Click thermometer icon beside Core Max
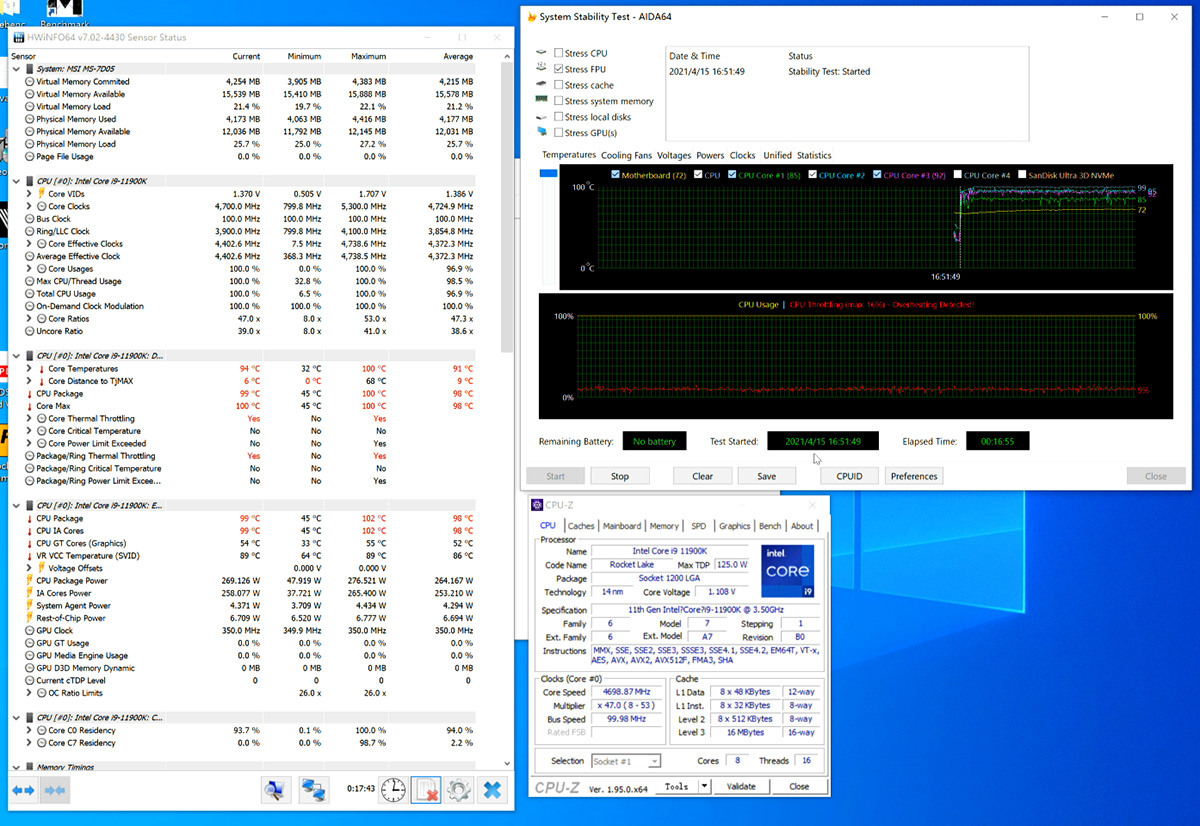The width and height of the screenshot is (1200, 826). pyautogui.click(x=30, y=406)
